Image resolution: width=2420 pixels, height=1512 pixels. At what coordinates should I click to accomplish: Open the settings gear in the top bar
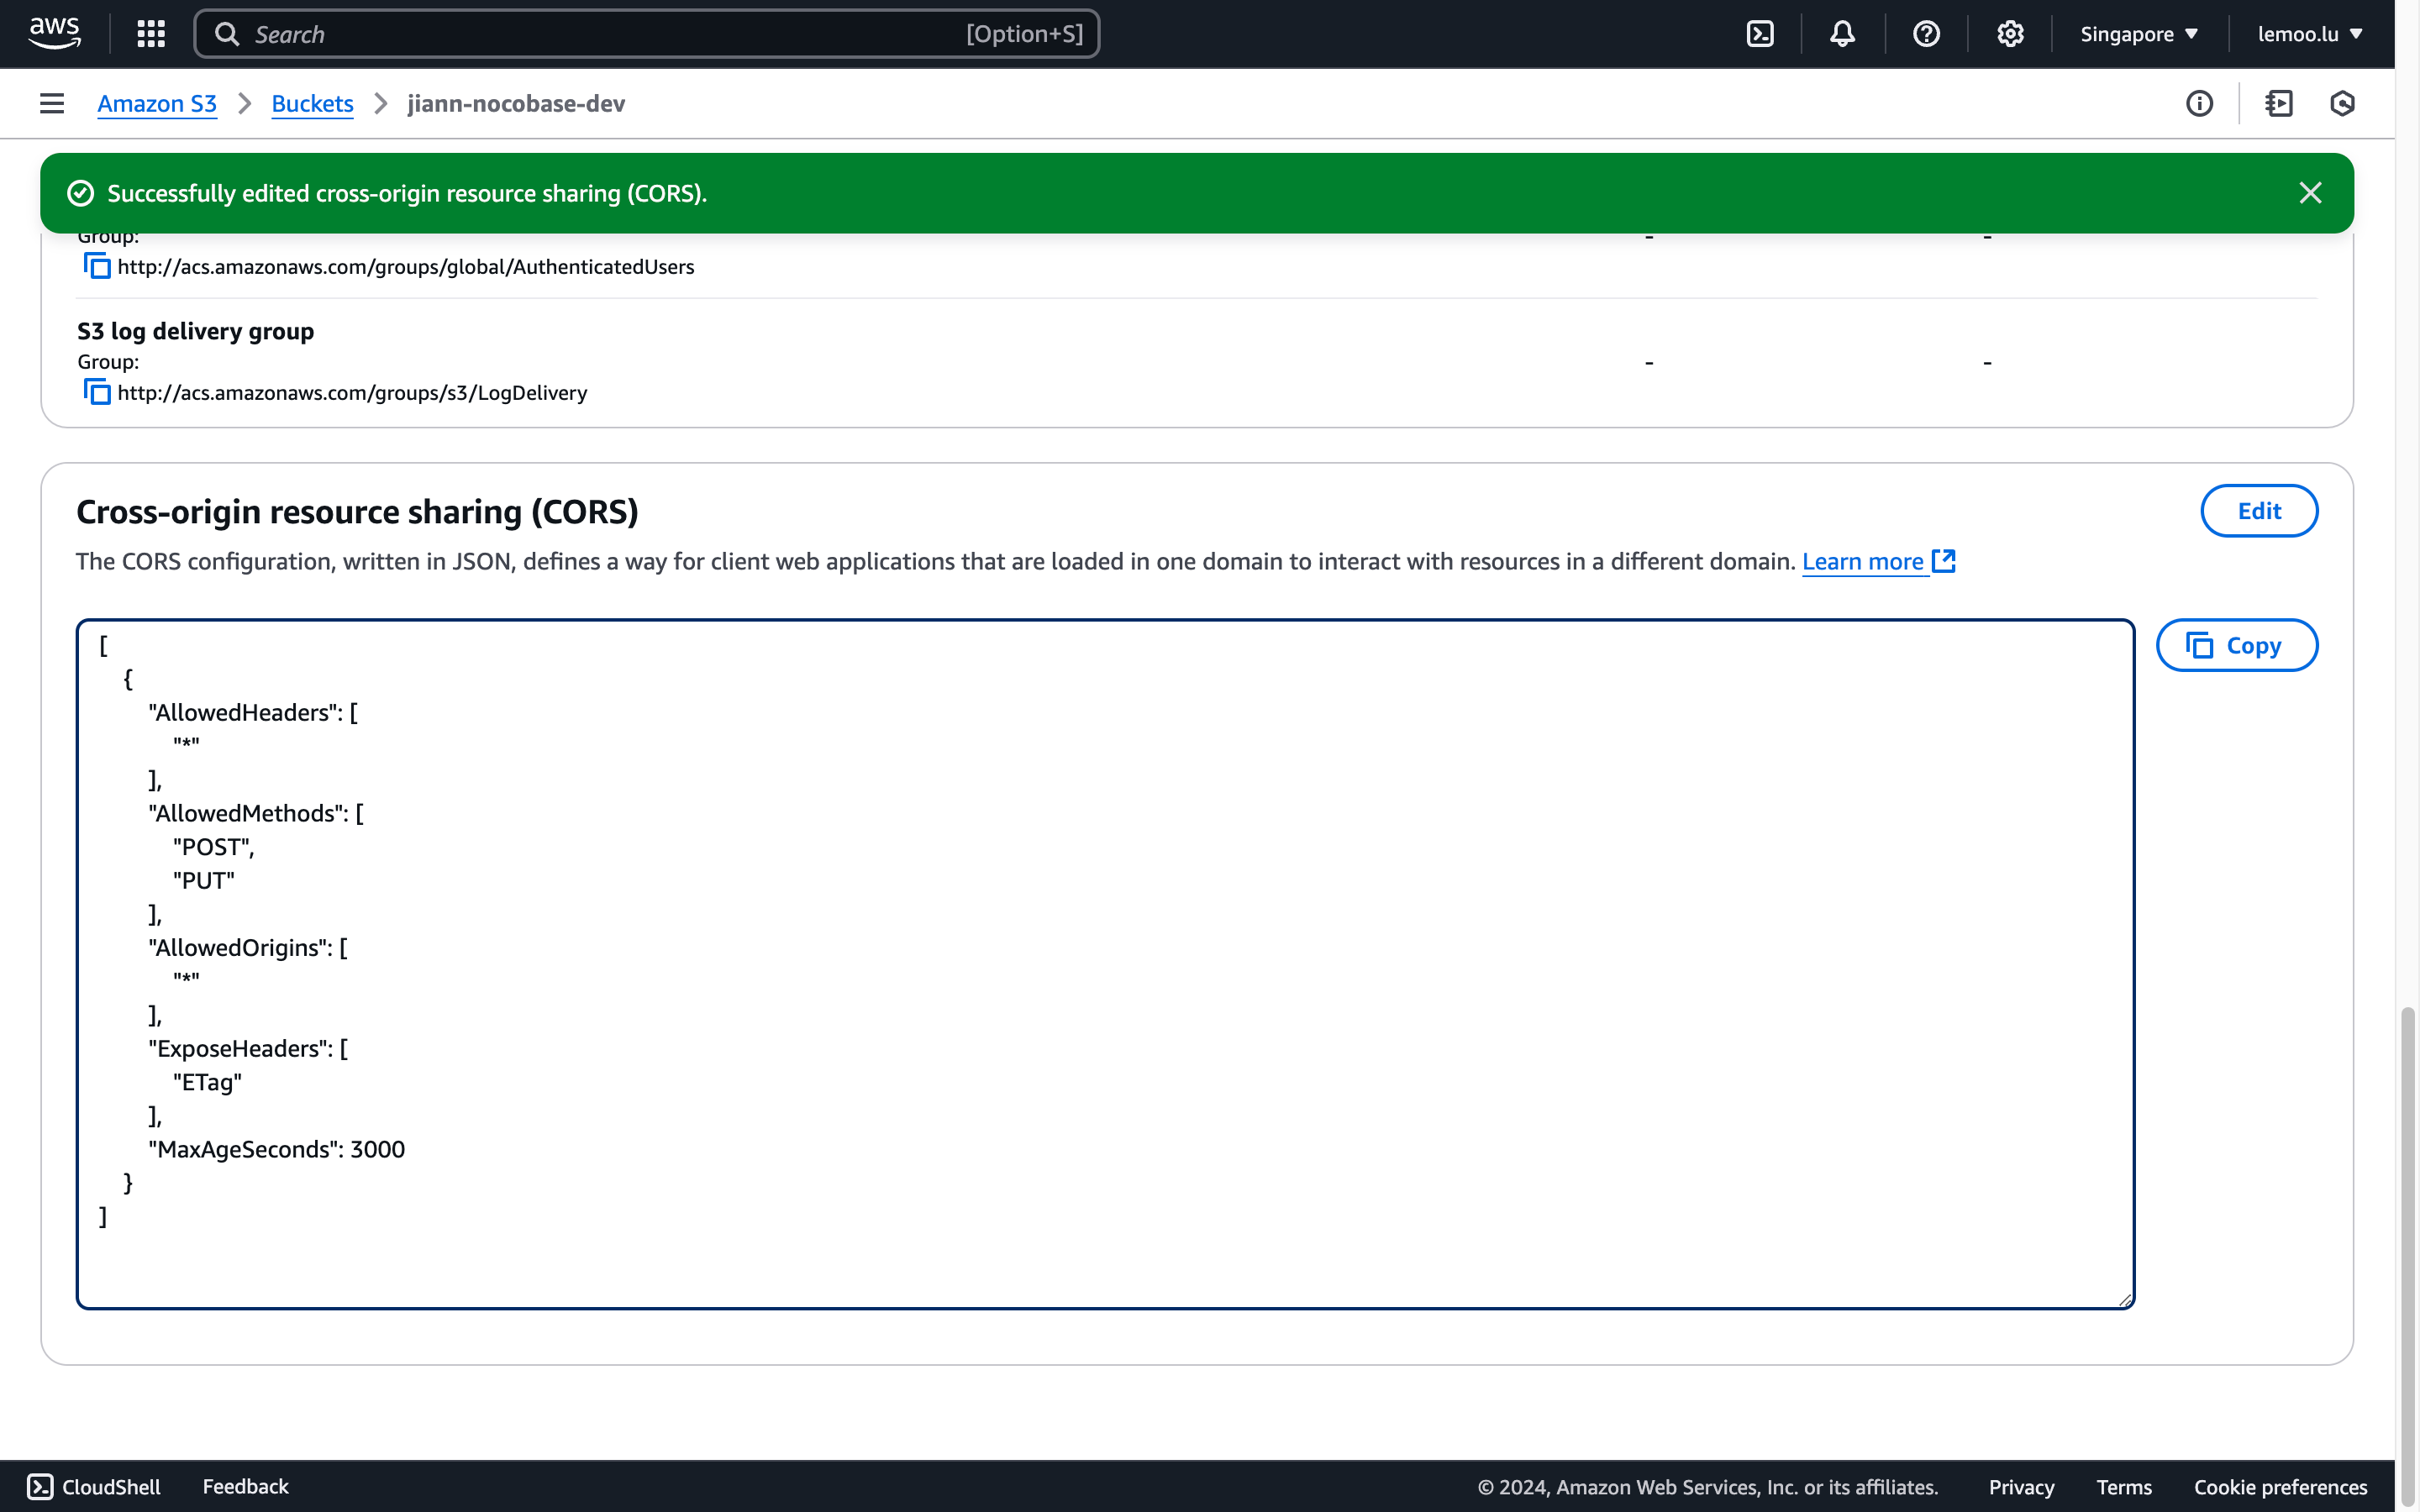[x=2010, y=34]
